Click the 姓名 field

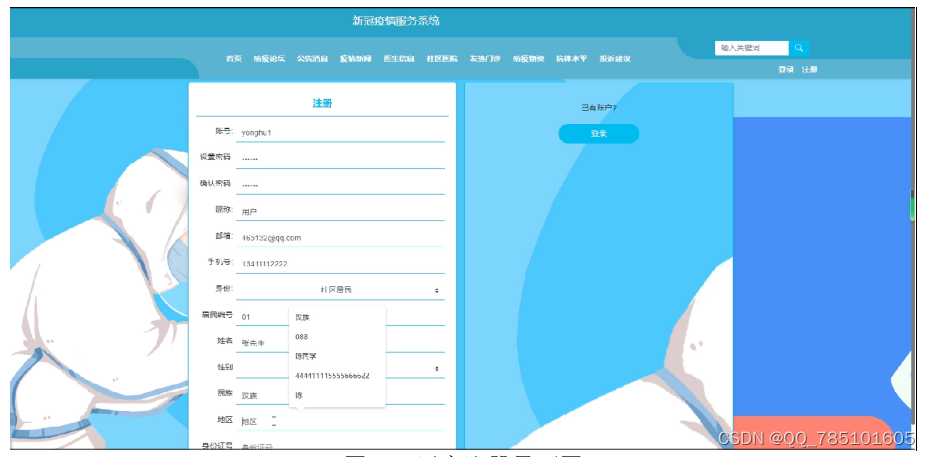340,343
